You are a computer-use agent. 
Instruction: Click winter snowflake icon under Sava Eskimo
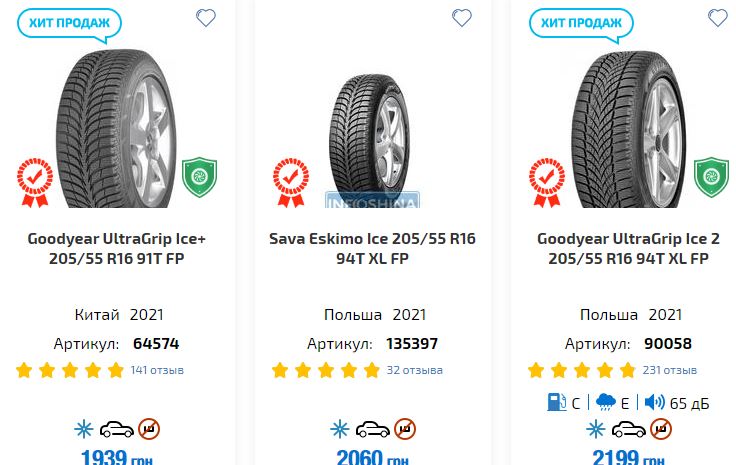click(x=340, y=430)
